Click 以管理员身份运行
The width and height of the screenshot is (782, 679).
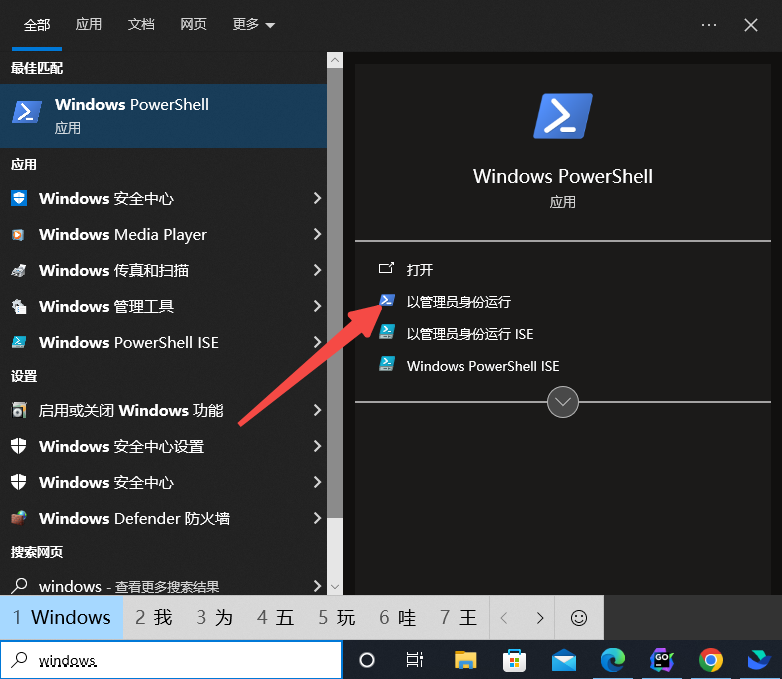point(458,302)
